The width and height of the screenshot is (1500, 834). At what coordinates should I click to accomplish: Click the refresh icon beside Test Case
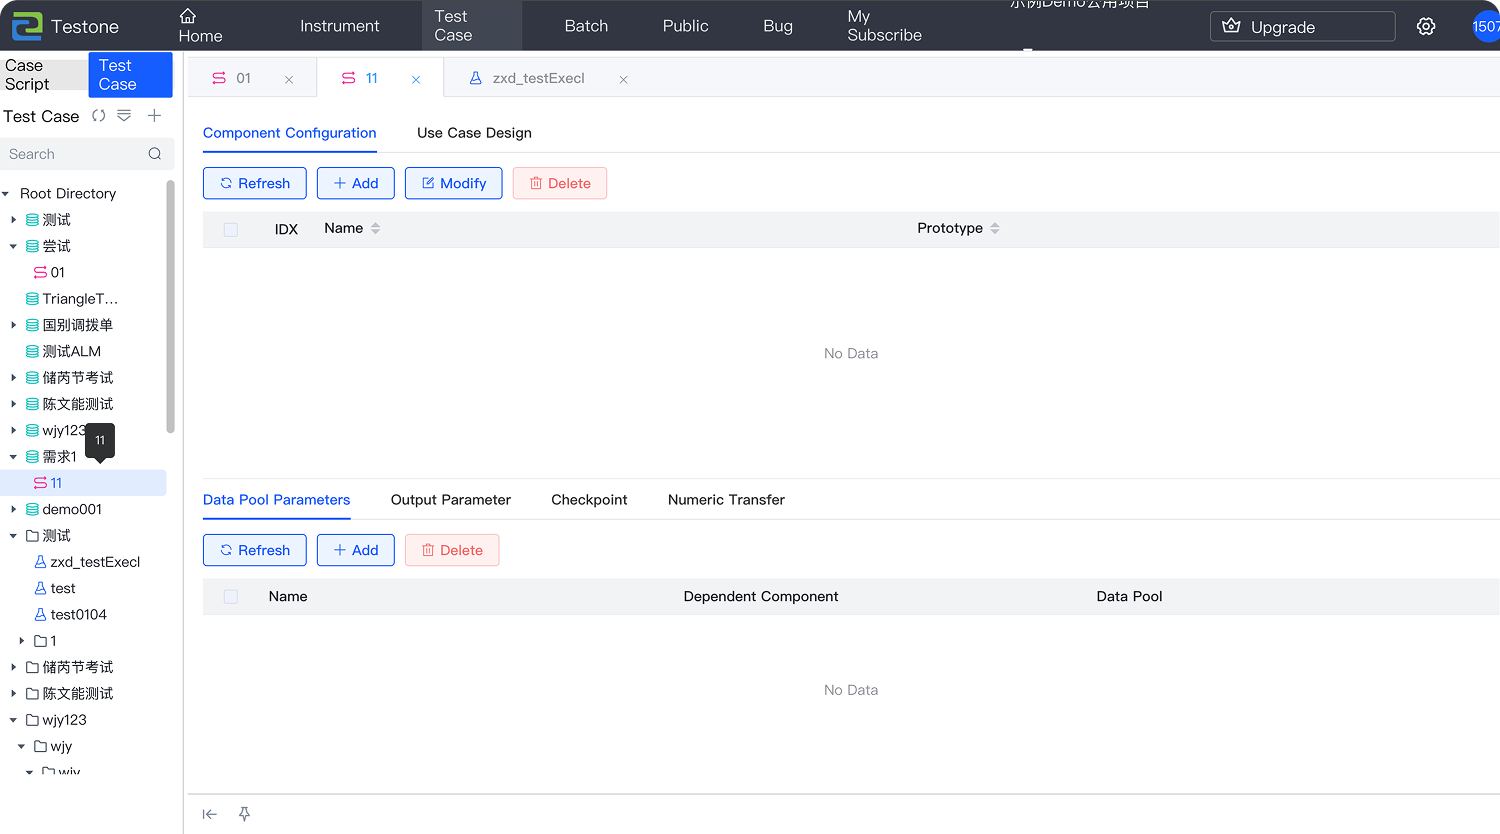click(98, 116)
